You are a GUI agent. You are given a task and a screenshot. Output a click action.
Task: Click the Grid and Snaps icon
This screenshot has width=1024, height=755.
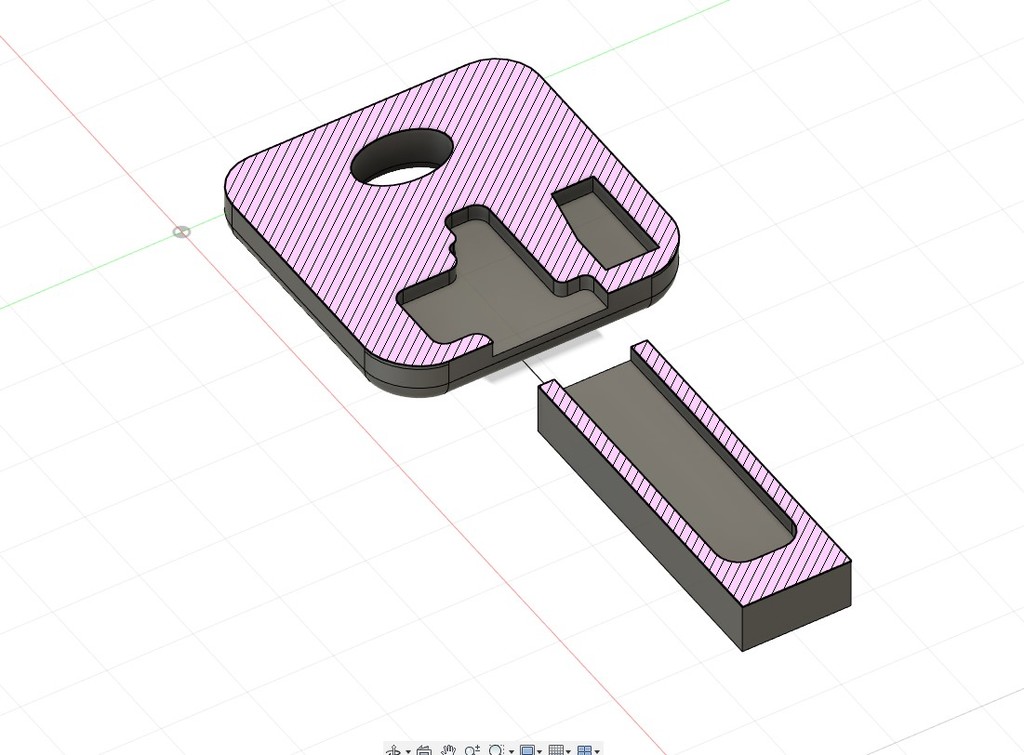(x=557, y=747)
